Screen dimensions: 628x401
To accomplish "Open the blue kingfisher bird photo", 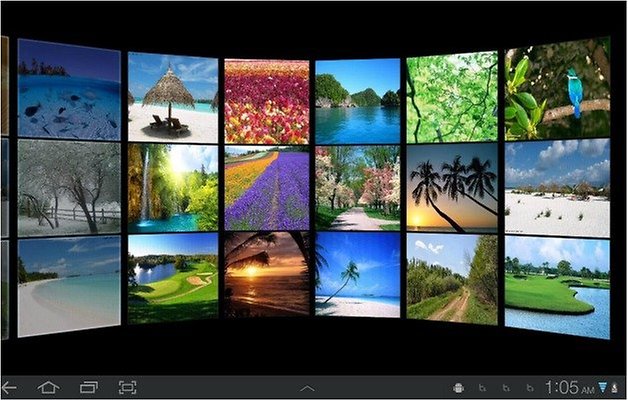I will coord(558,89).
